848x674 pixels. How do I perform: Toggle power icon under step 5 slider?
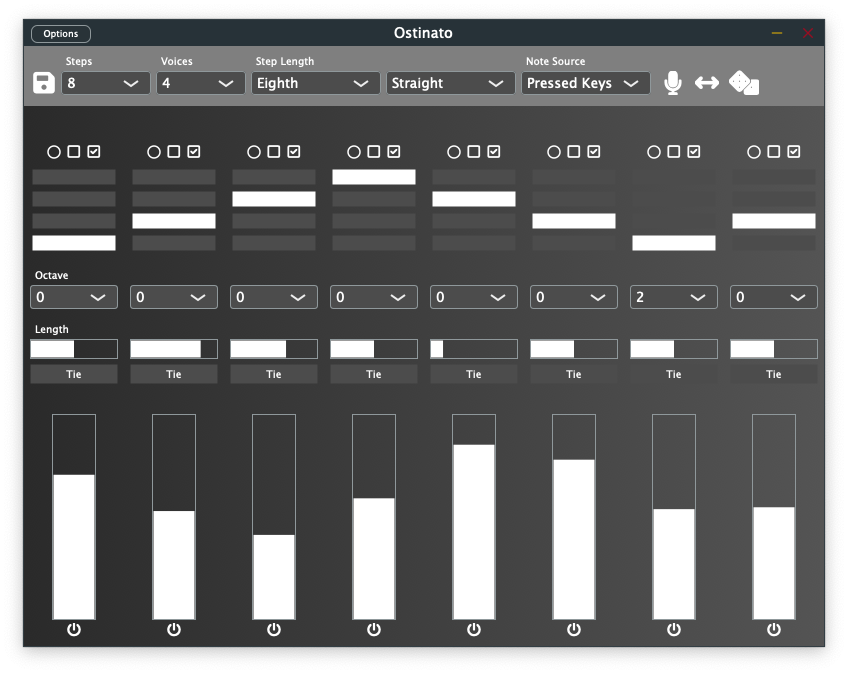click(x=474, y=629)
